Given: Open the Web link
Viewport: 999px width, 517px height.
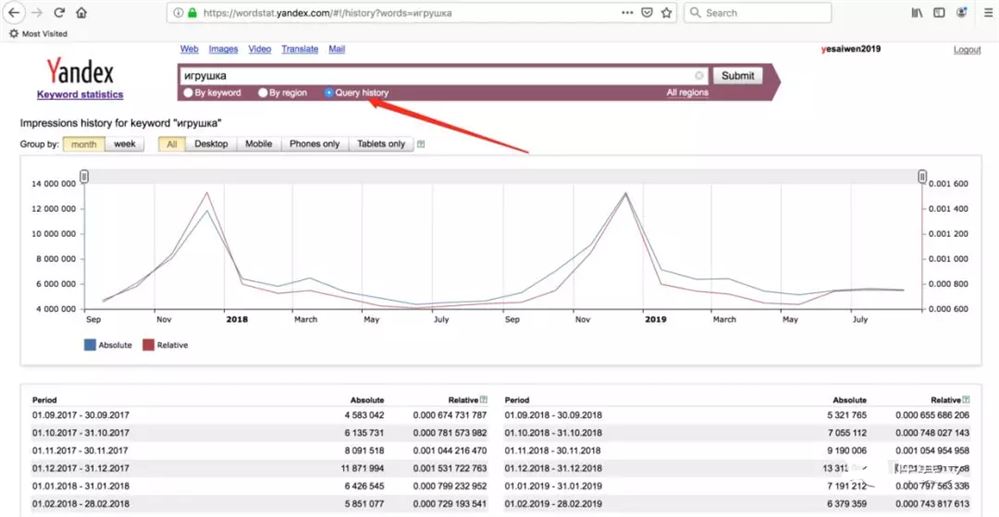Looking at the screenshot, I should (x=189, y=49).
